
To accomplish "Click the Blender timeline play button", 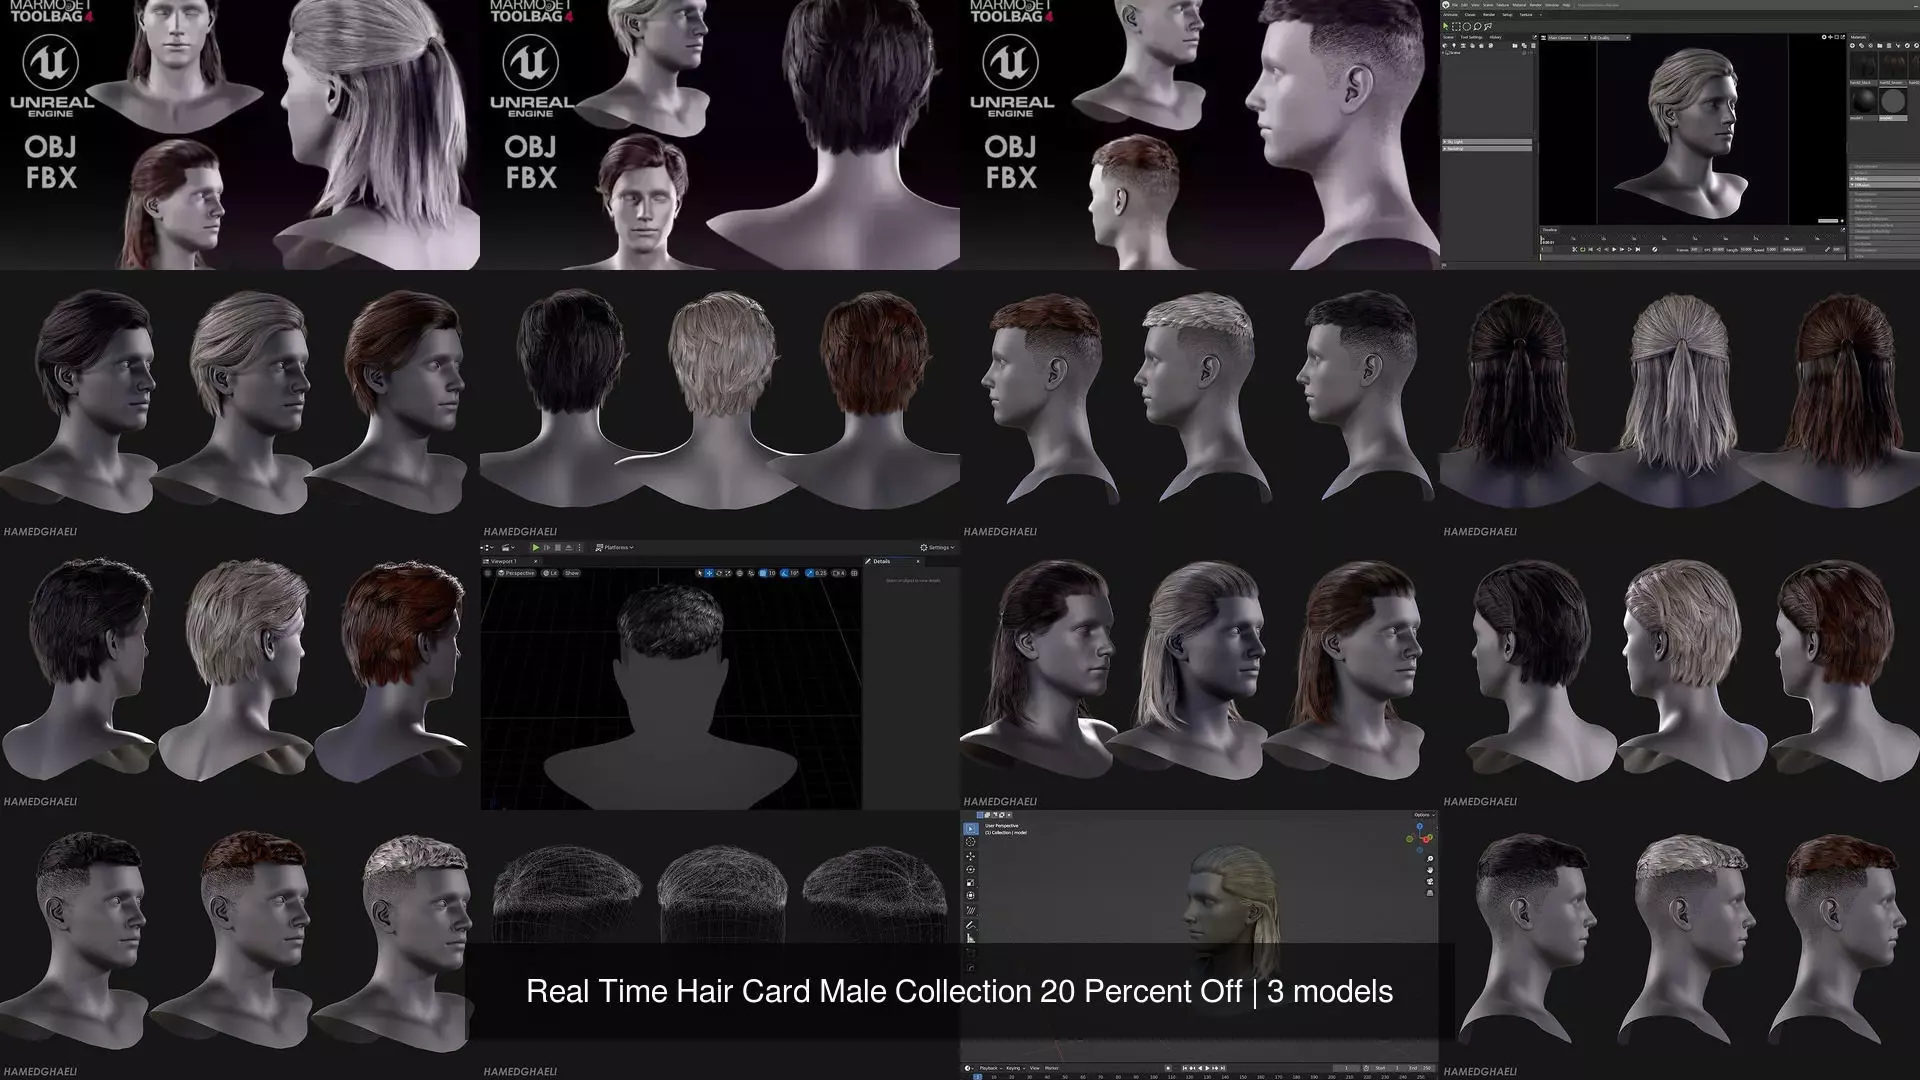I will pos(1207,1068).
